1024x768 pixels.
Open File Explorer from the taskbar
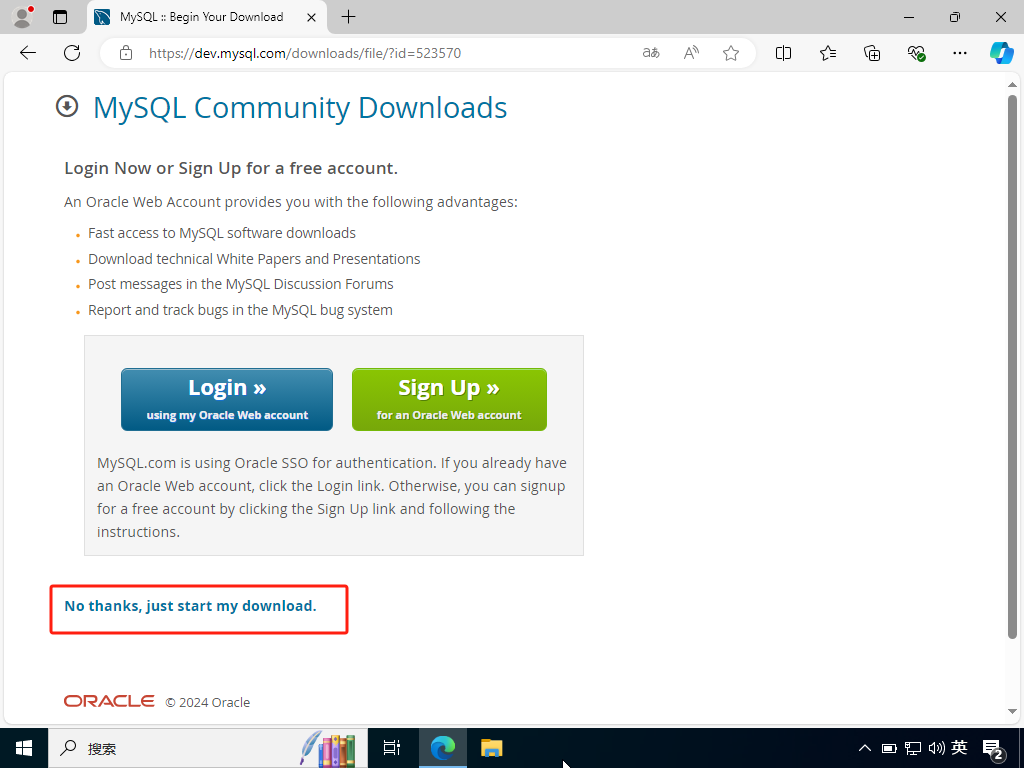click(x=492, y=748)
